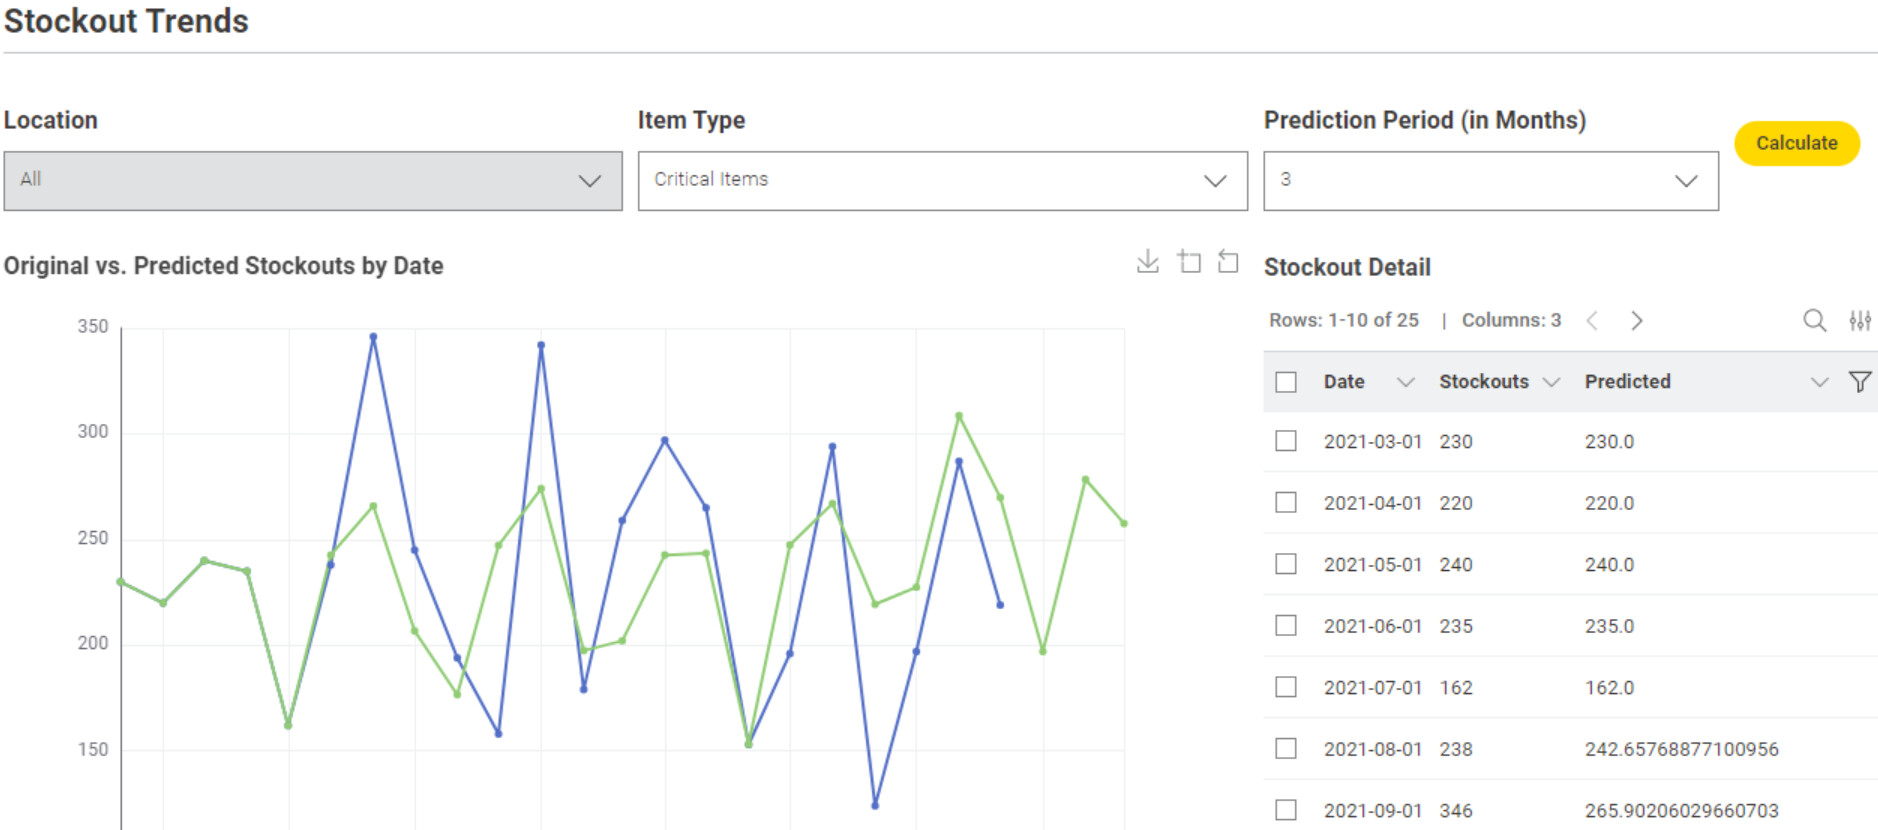Click the chart zoom-select crop icon
The height and width of the screenshot is (830, 1878).
click(x=1189, y=262)
